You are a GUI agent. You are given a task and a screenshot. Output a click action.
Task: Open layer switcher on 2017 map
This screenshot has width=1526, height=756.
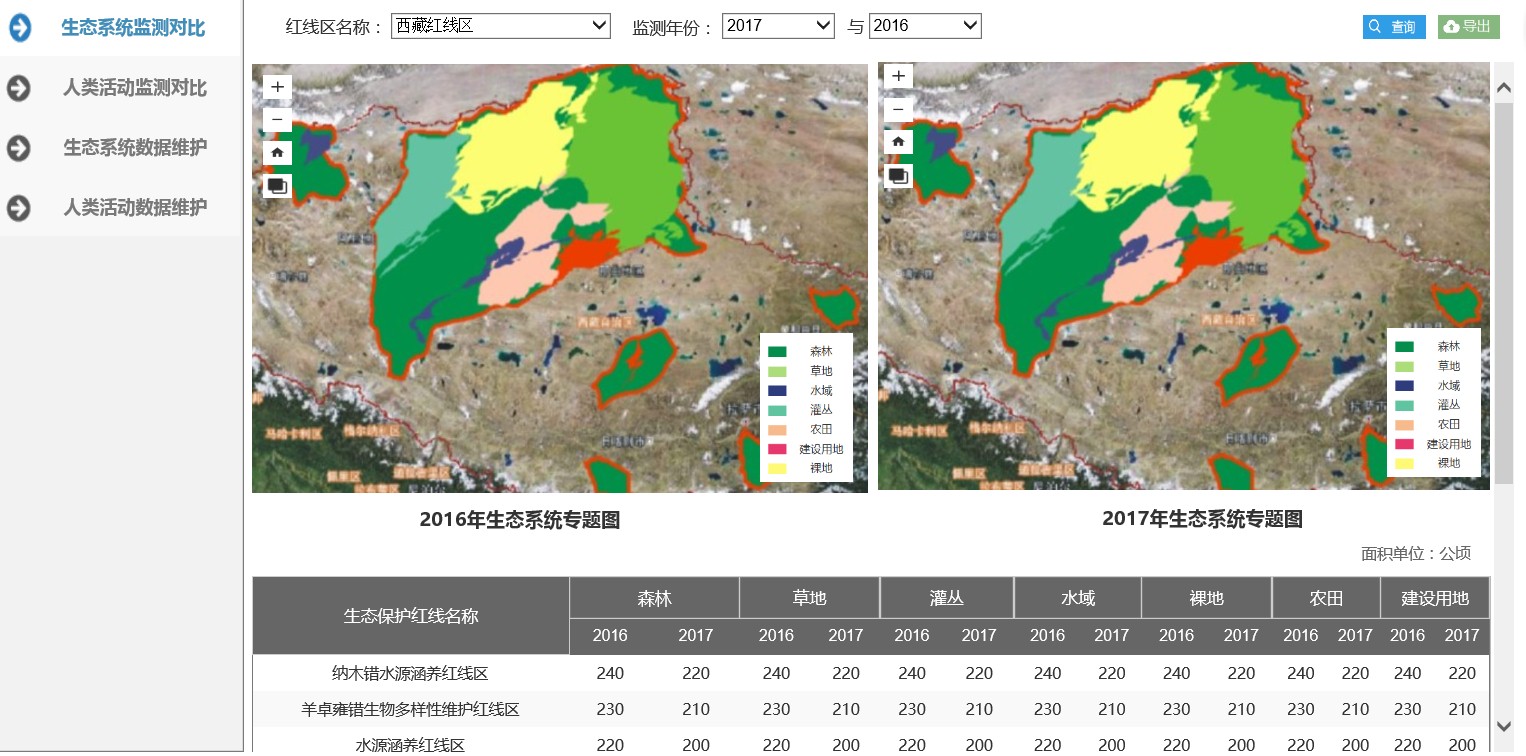coord(898,176)
